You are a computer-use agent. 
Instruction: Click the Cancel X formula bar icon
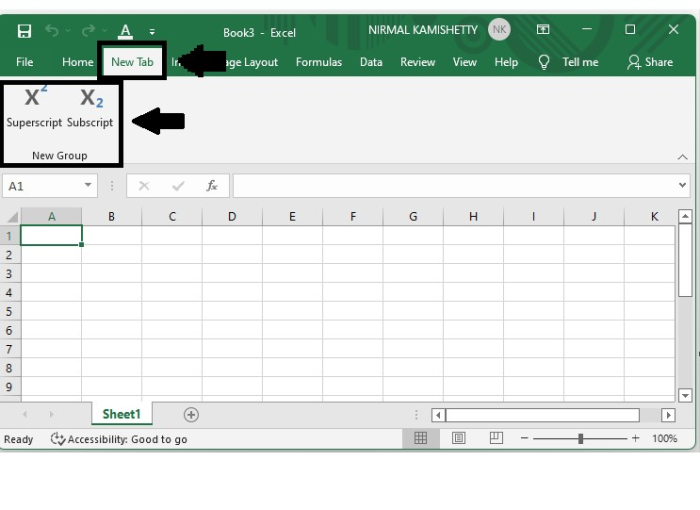(144, 186)
